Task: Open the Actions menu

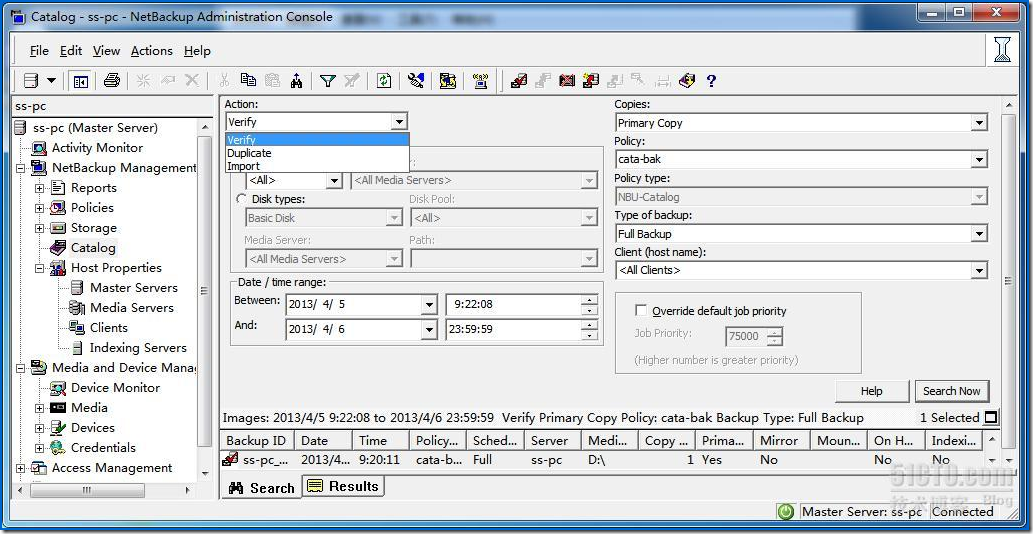Action: click(152, 51)
